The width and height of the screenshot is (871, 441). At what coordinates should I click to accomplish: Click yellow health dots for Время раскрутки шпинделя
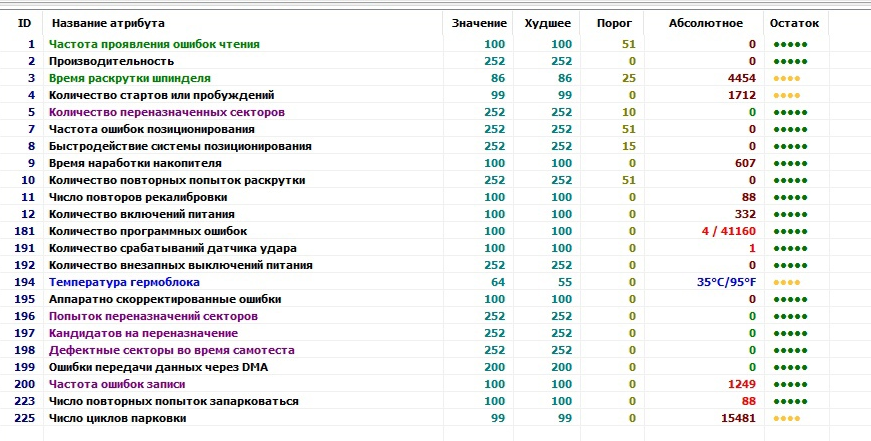(x=787, y=78)
